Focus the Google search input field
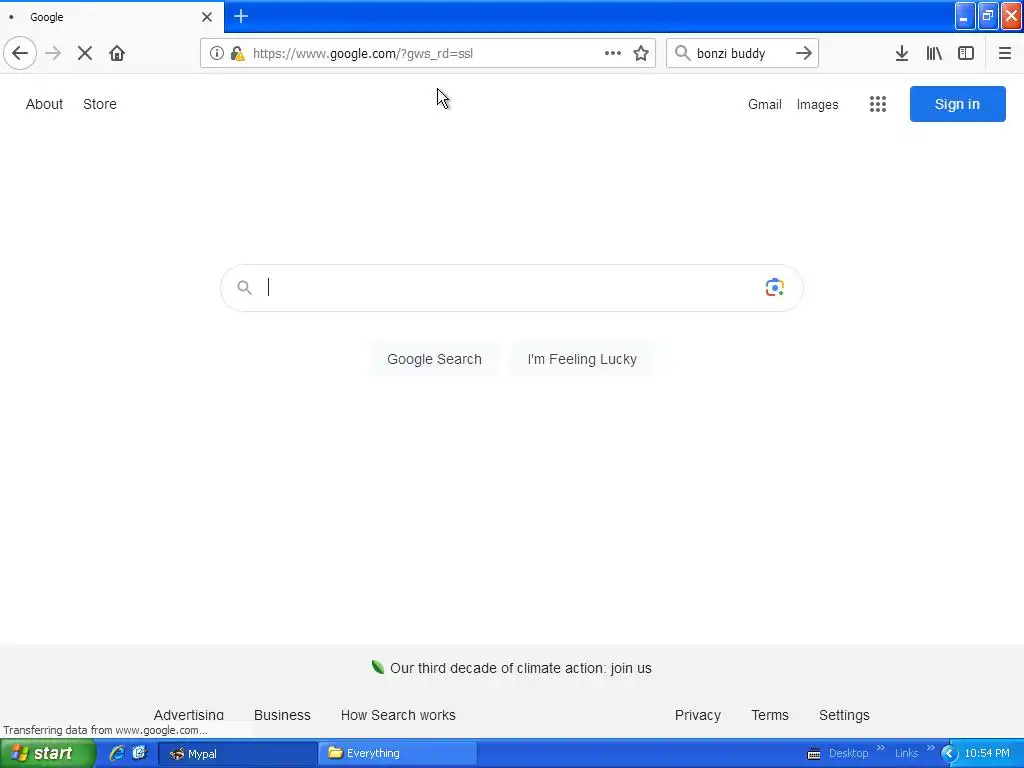The width and height of the screenshot is (1024, 768). (x=511, y=287)
